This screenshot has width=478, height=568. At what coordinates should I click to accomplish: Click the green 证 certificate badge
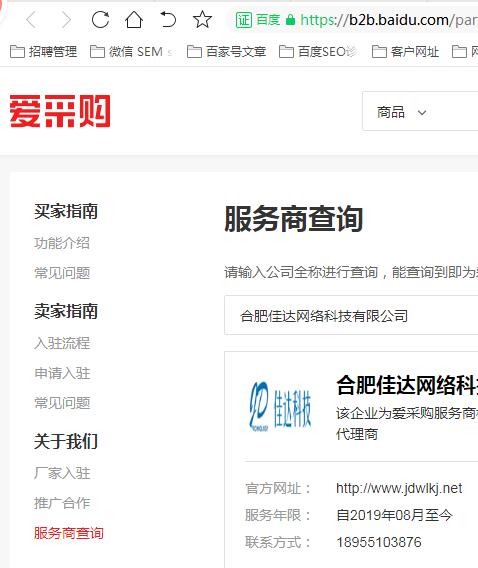coord(244,20)
